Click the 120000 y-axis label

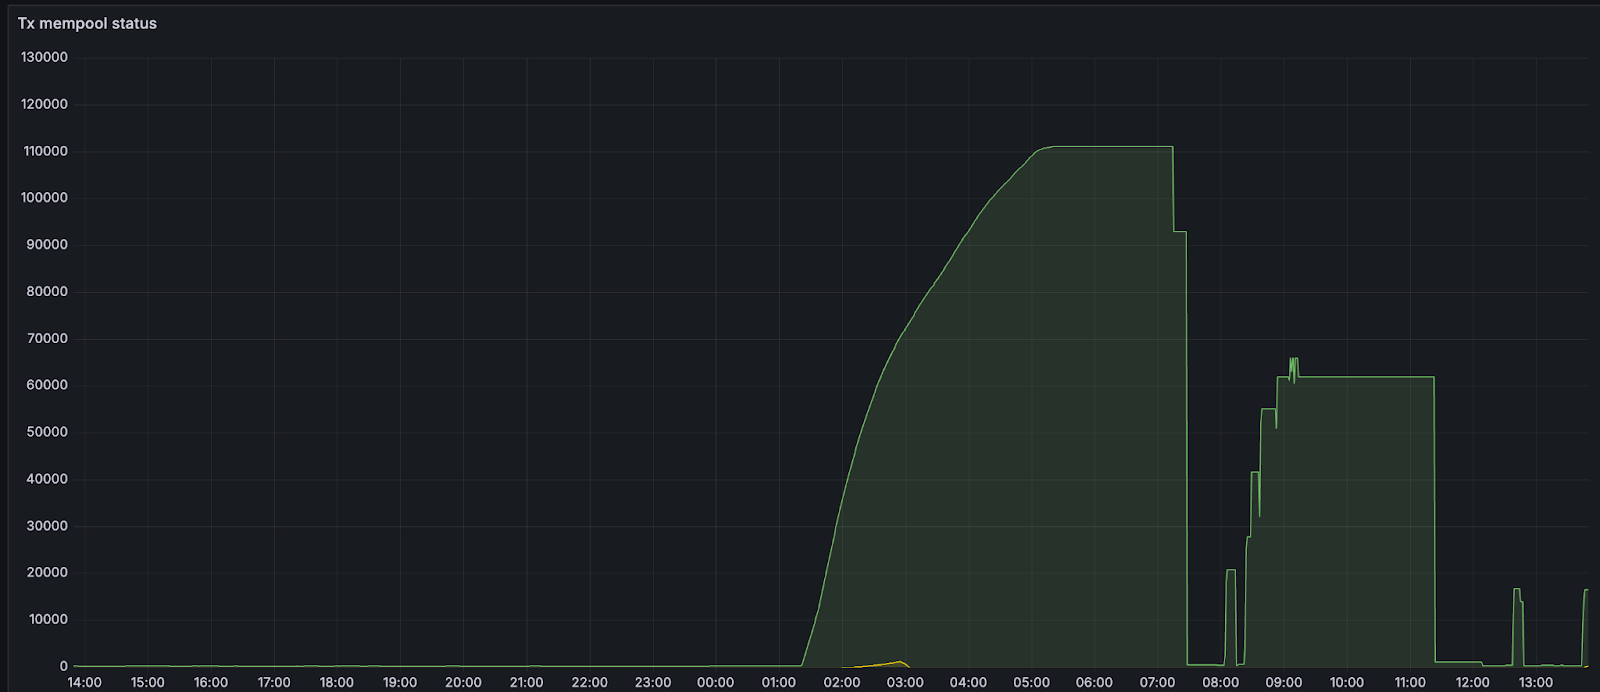point(44,104)
